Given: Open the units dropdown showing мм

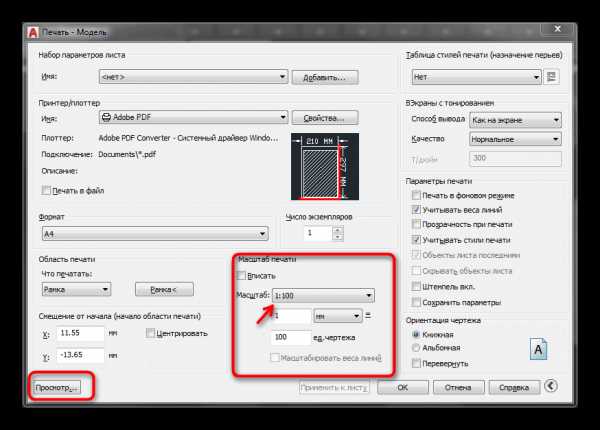Looking at the screenshot, I should point(338,316).
